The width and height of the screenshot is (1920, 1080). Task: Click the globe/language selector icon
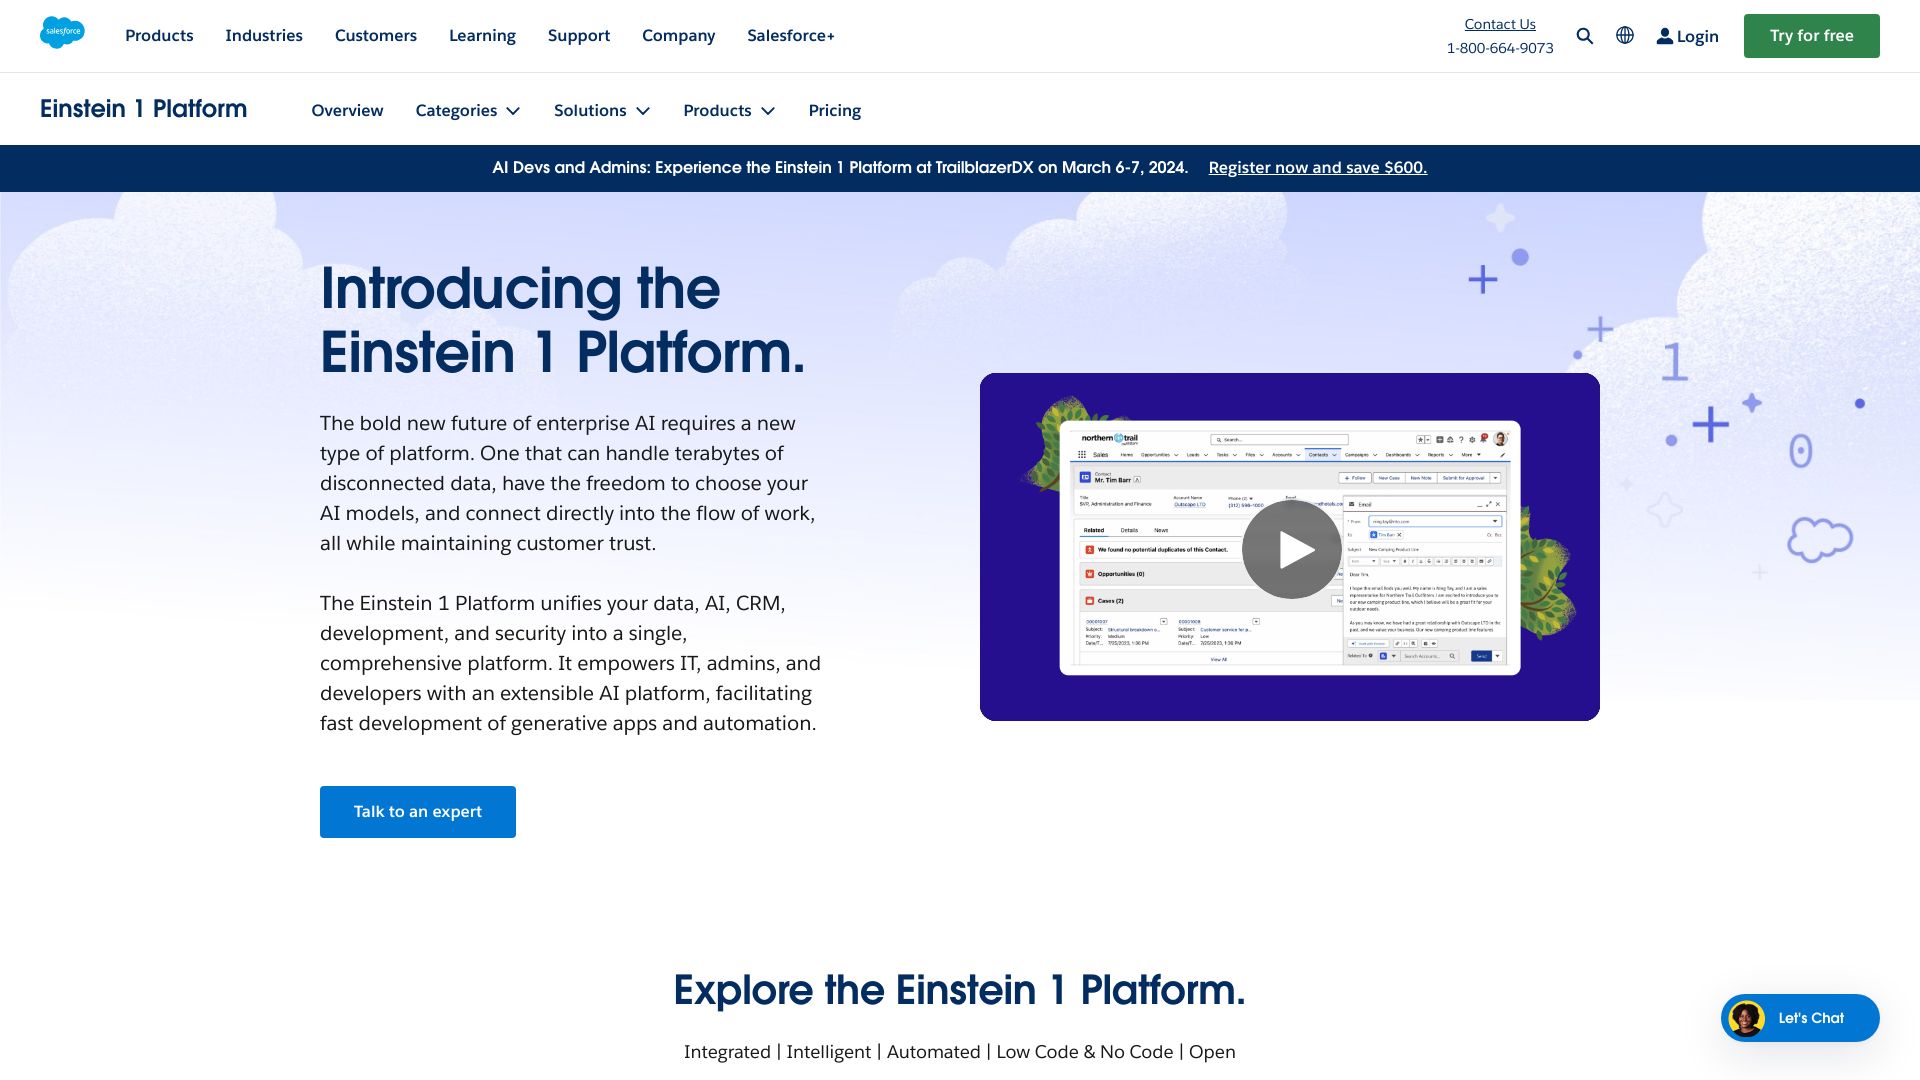1625,36
